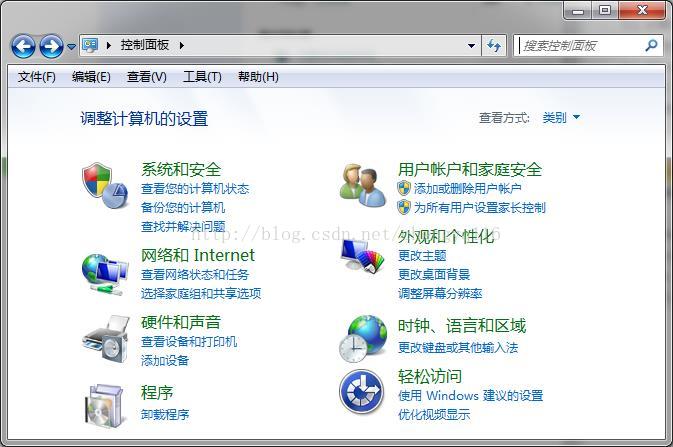
Task: Expand the address bar history dropdown arrow
Action: click(x=471, y=46)
